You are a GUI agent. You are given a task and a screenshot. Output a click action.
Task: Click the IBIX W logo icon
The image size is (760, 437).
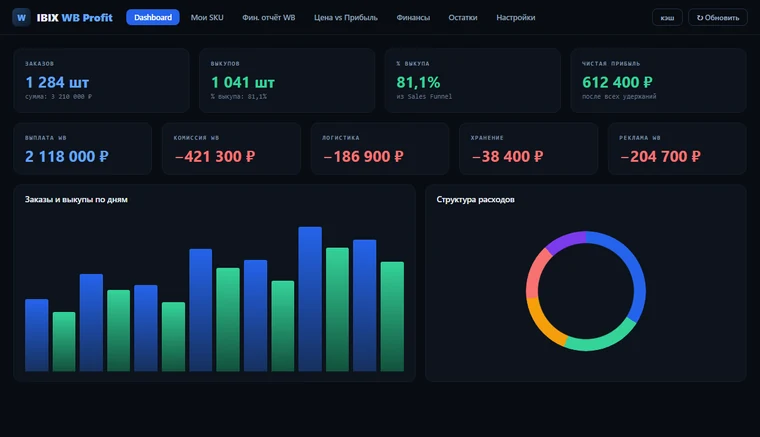pyautogui.click(x=21, y=17)
